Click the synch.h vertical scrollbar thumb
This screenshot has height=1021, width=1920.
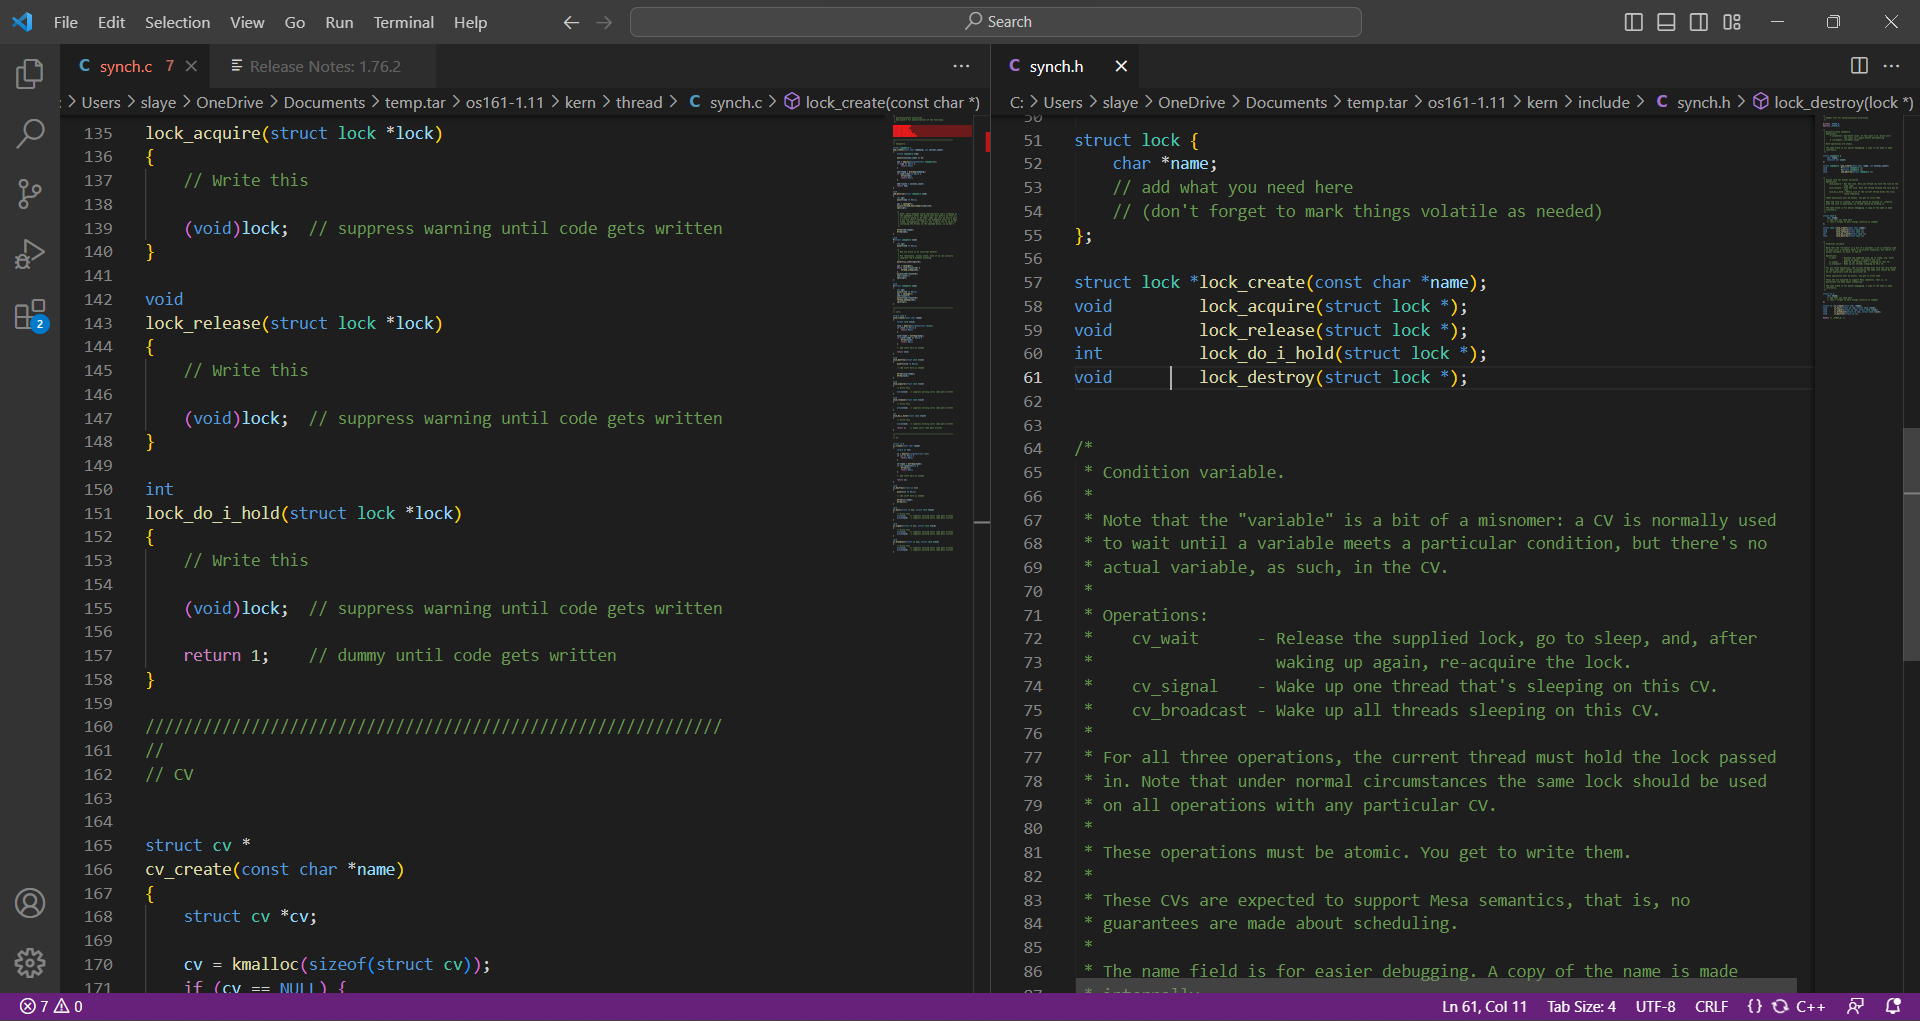click(1911, 544)
